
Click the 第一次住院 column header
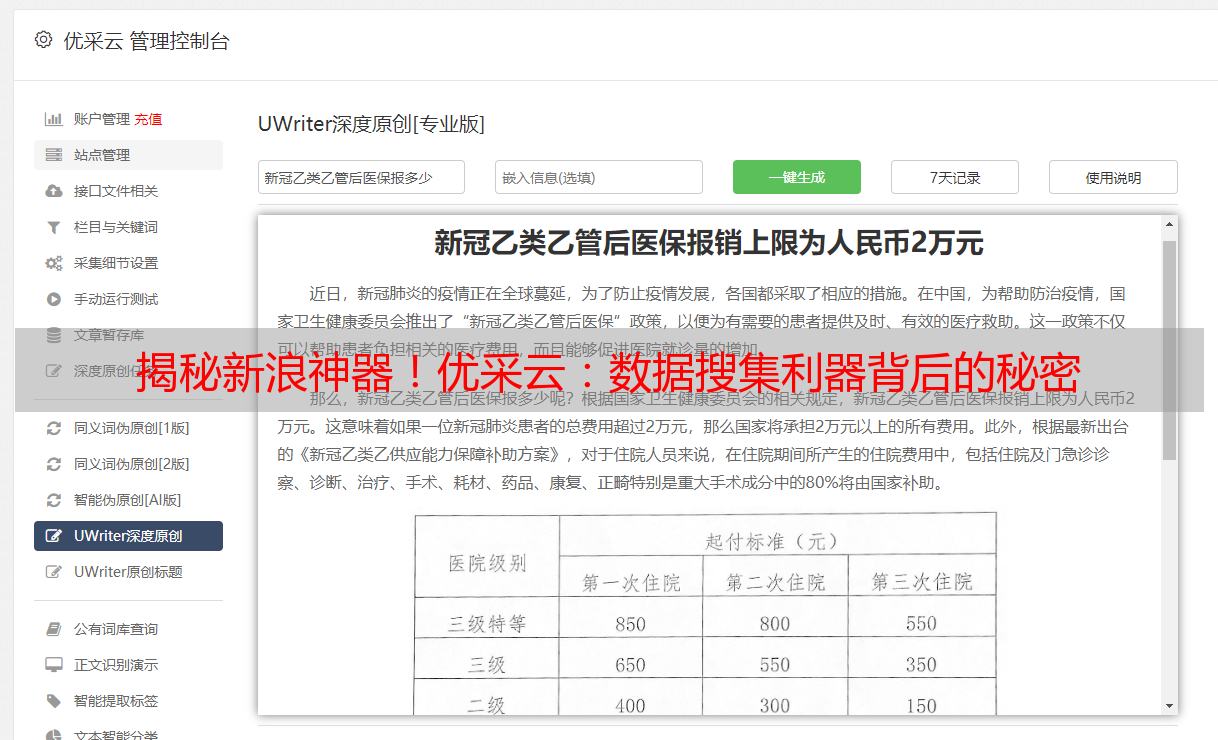[x=631, y=582]
